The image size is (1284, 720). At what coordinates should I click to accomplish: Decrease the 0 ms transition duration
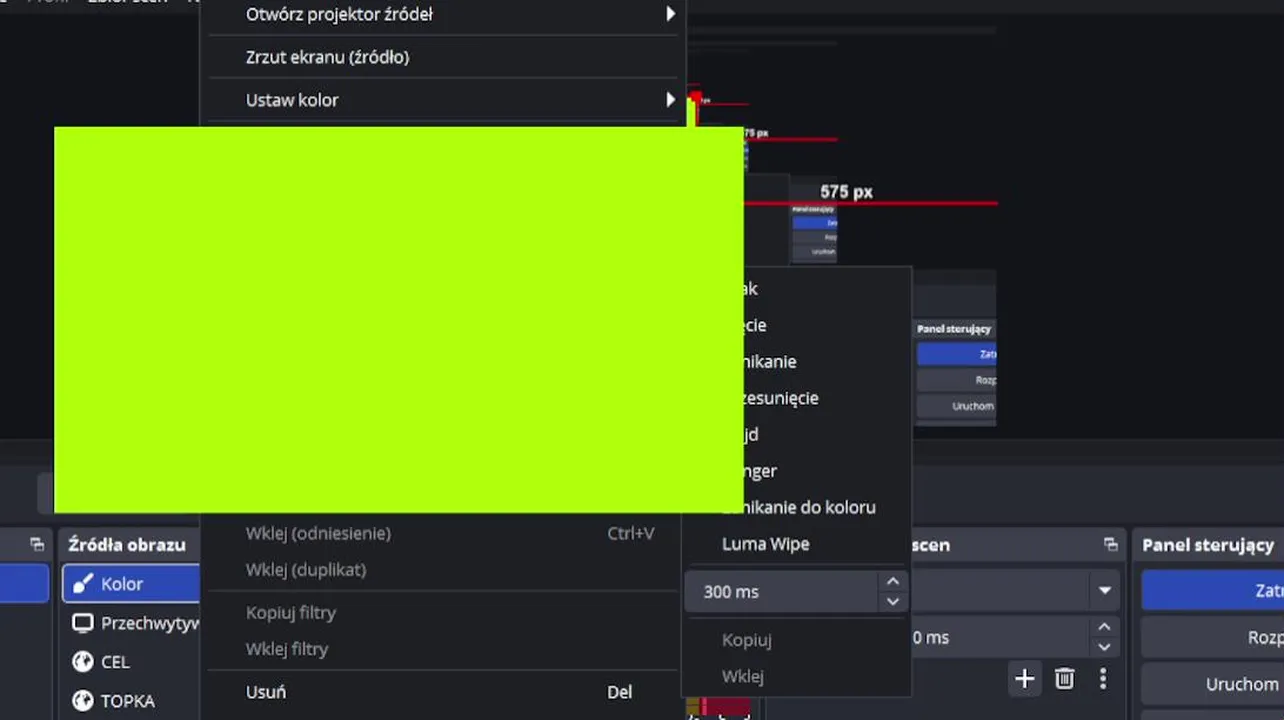click(1104, 647)
